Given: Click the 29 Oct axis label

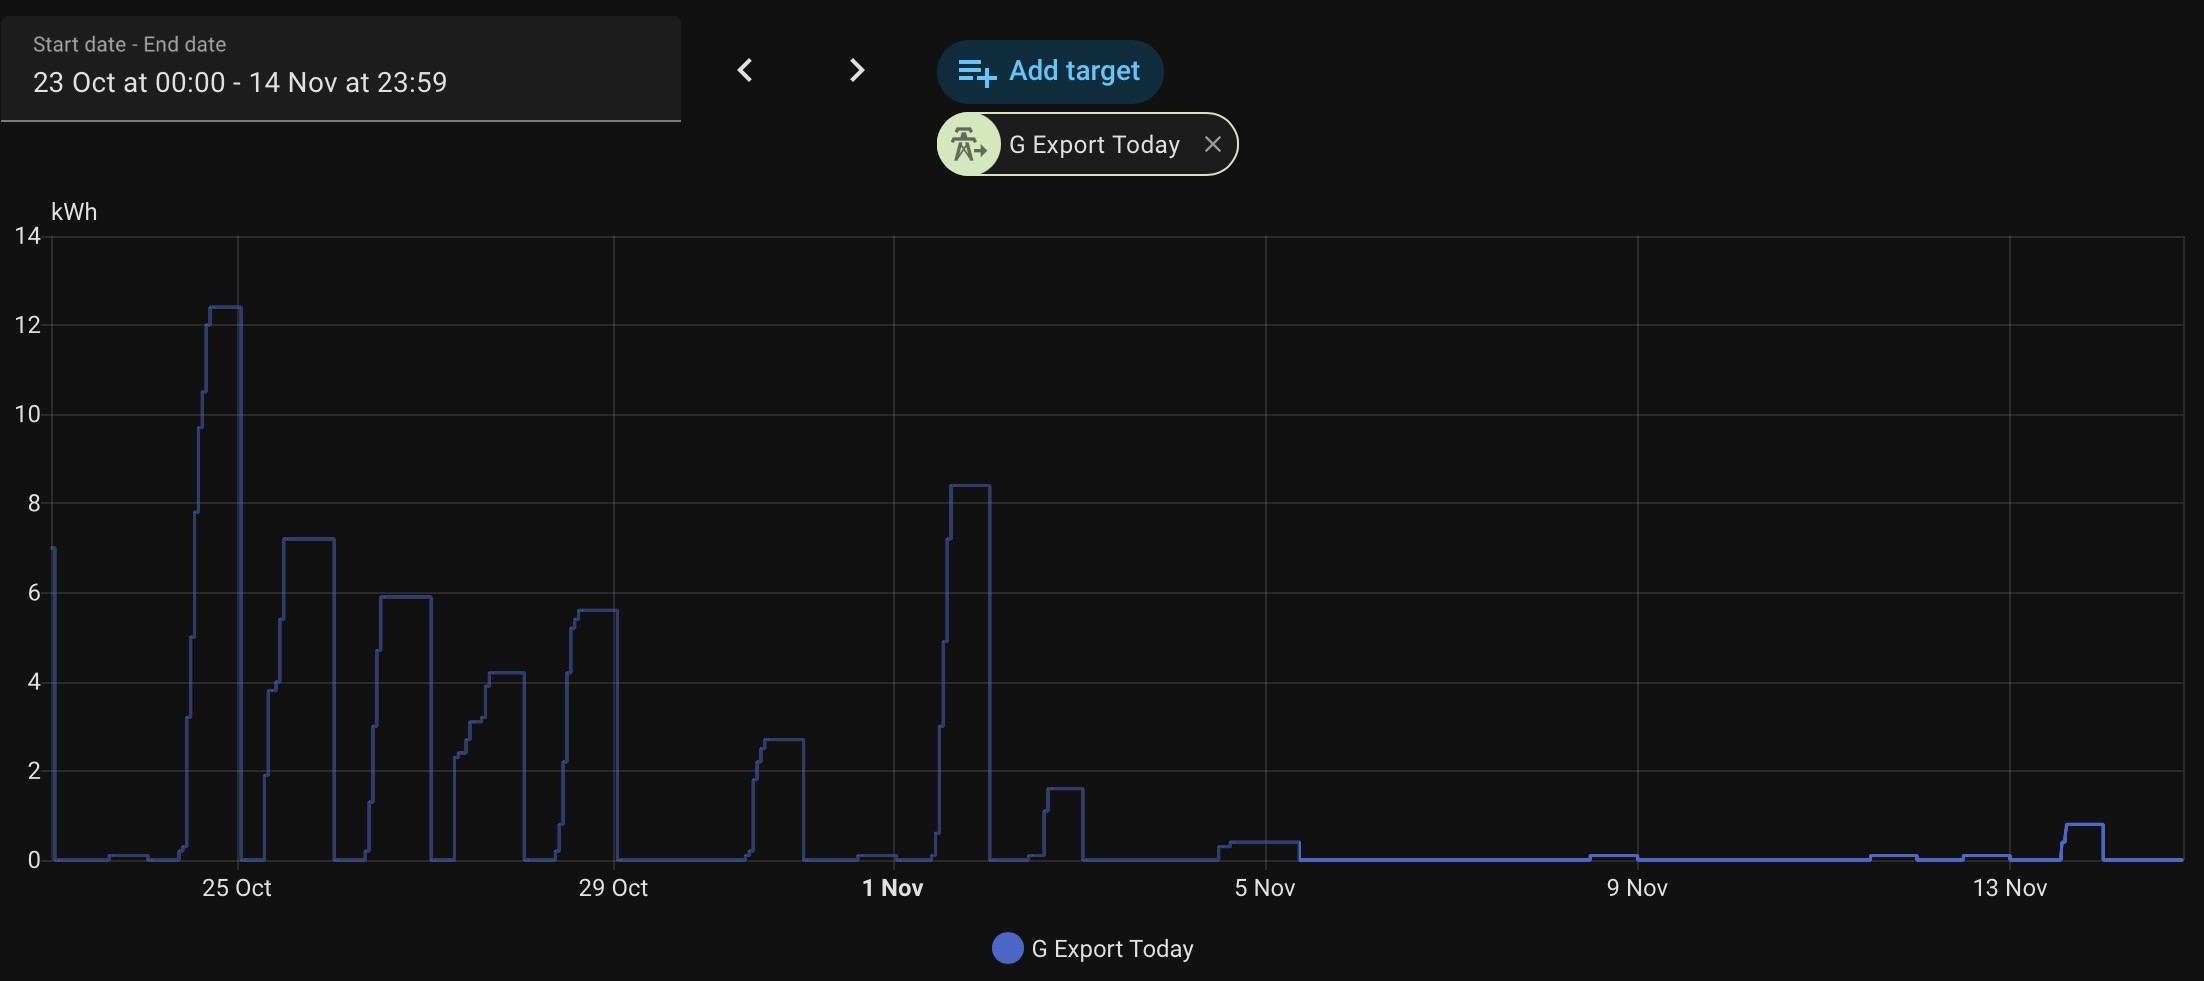Looking at the screenshot, I should (613, 888).
